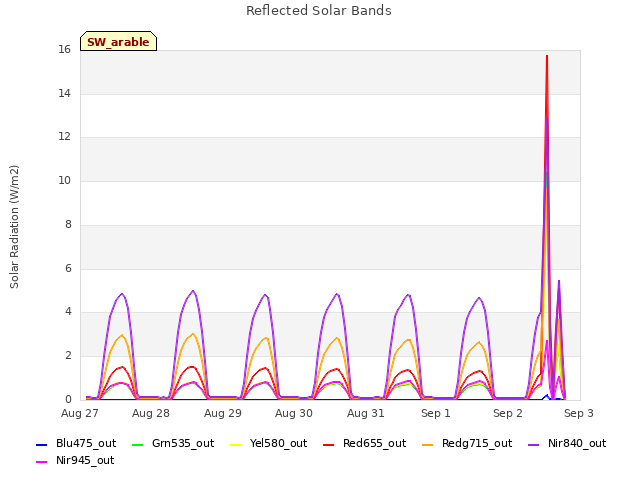Click the green Grn535_out color marker
The height and width of the screenshot is (480, 640).
click(138, 444)
